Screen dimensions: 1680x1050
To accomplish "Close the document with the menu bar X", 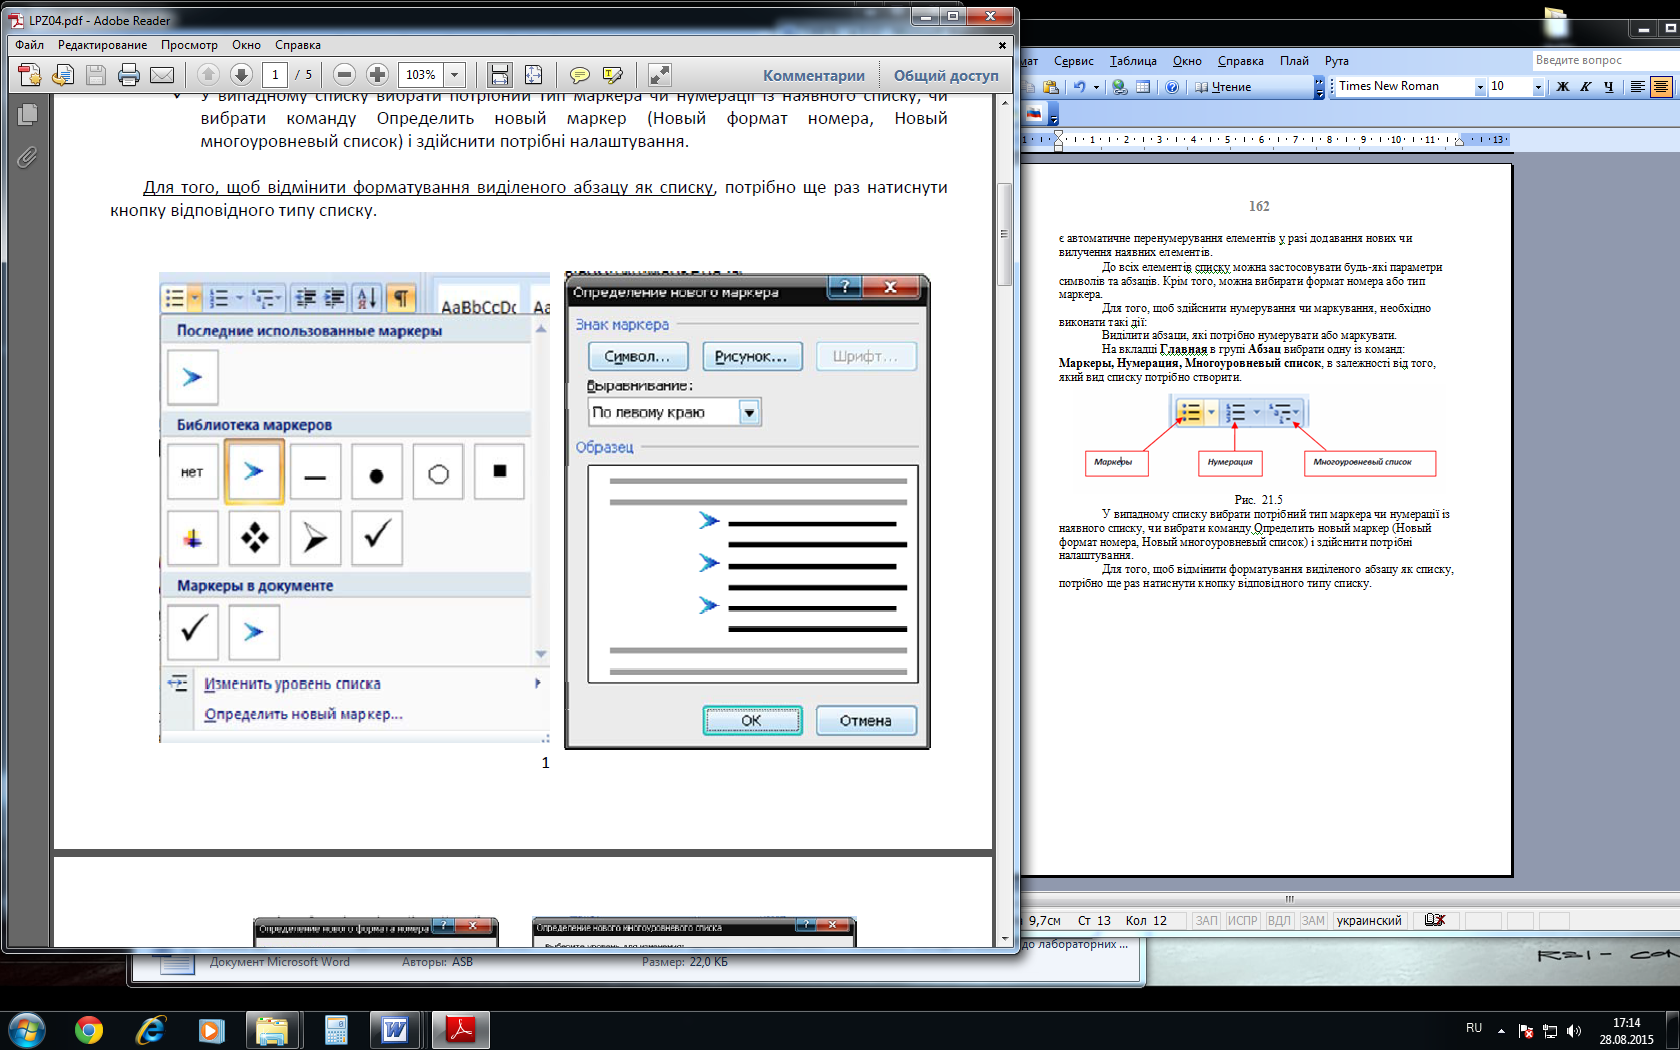I will coord(1002,45).
